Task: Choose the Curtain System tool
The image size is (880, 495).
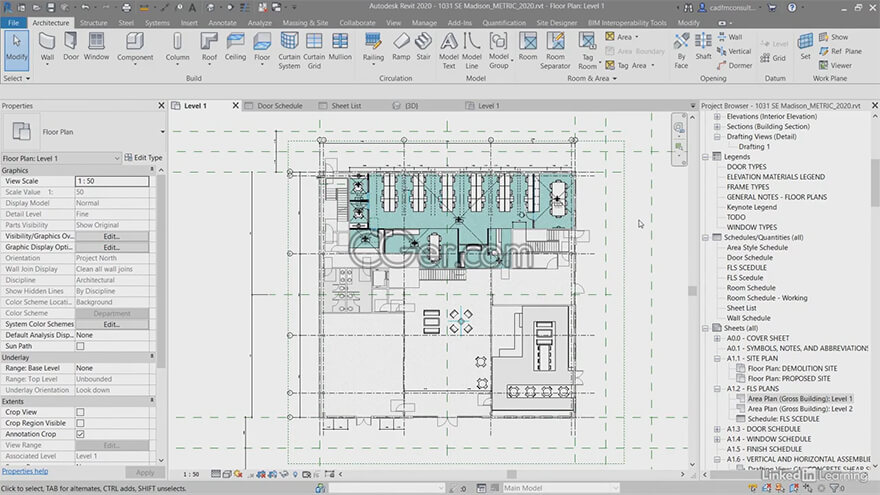Action: (x=289, y=51)
